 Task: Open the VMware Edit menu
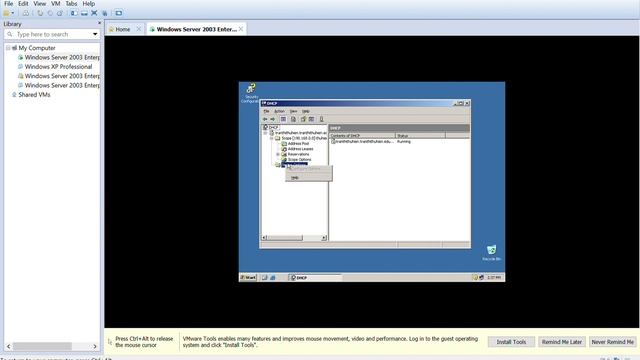tap(23, 4)
